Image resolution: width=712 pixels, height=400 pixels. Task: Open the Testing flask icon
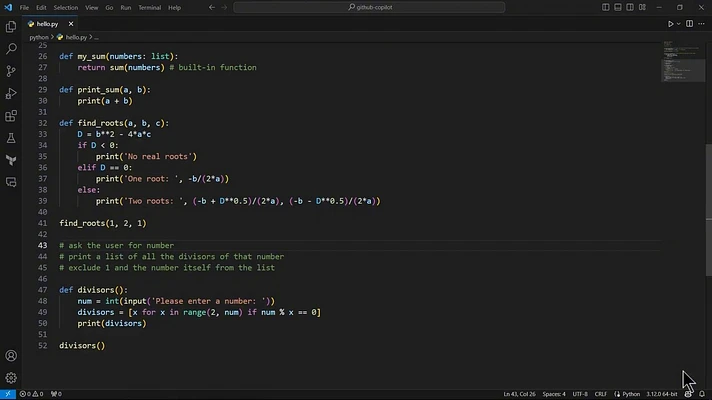(11, 138)
